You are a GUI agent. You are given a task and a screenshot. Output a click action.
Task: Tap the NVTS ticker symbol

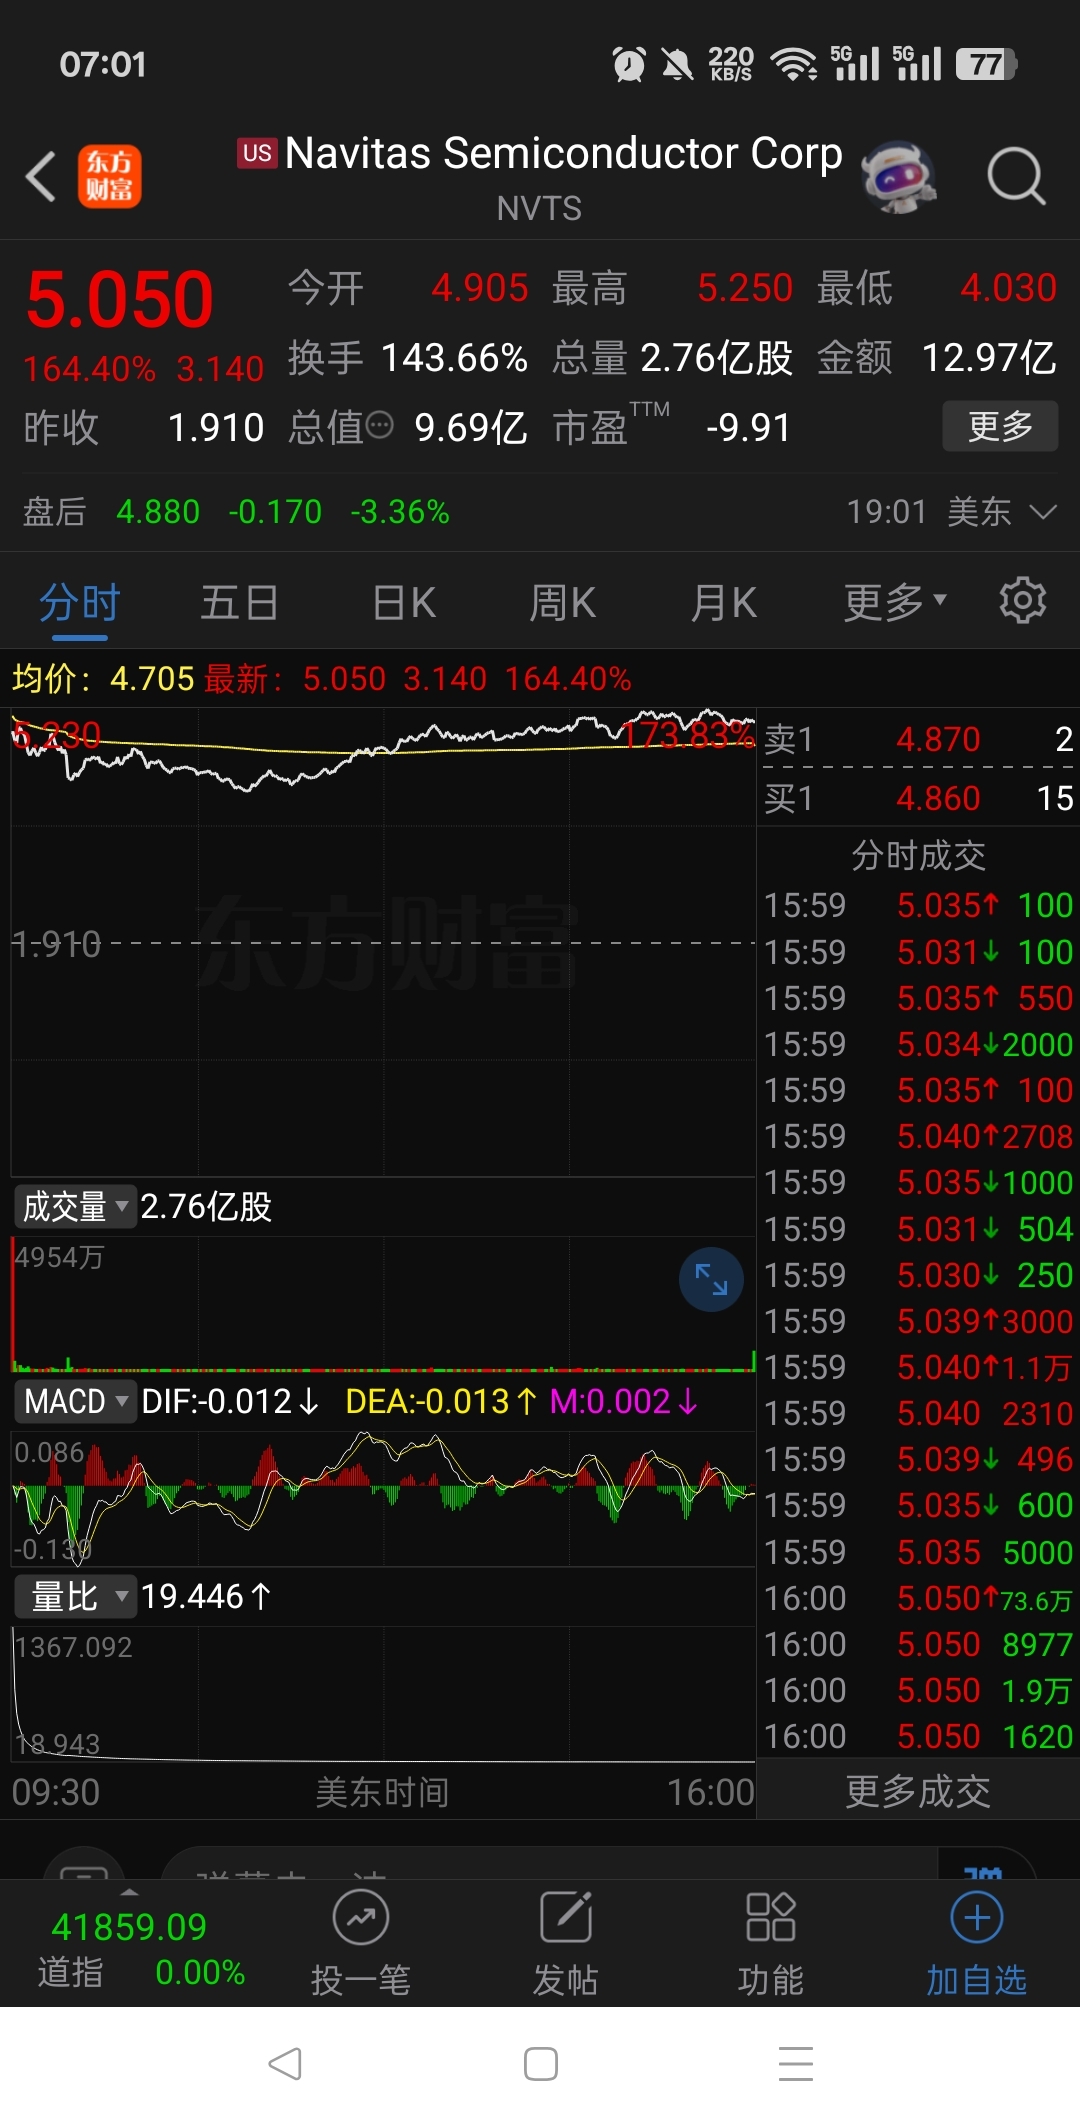click(x=539, y=208)
